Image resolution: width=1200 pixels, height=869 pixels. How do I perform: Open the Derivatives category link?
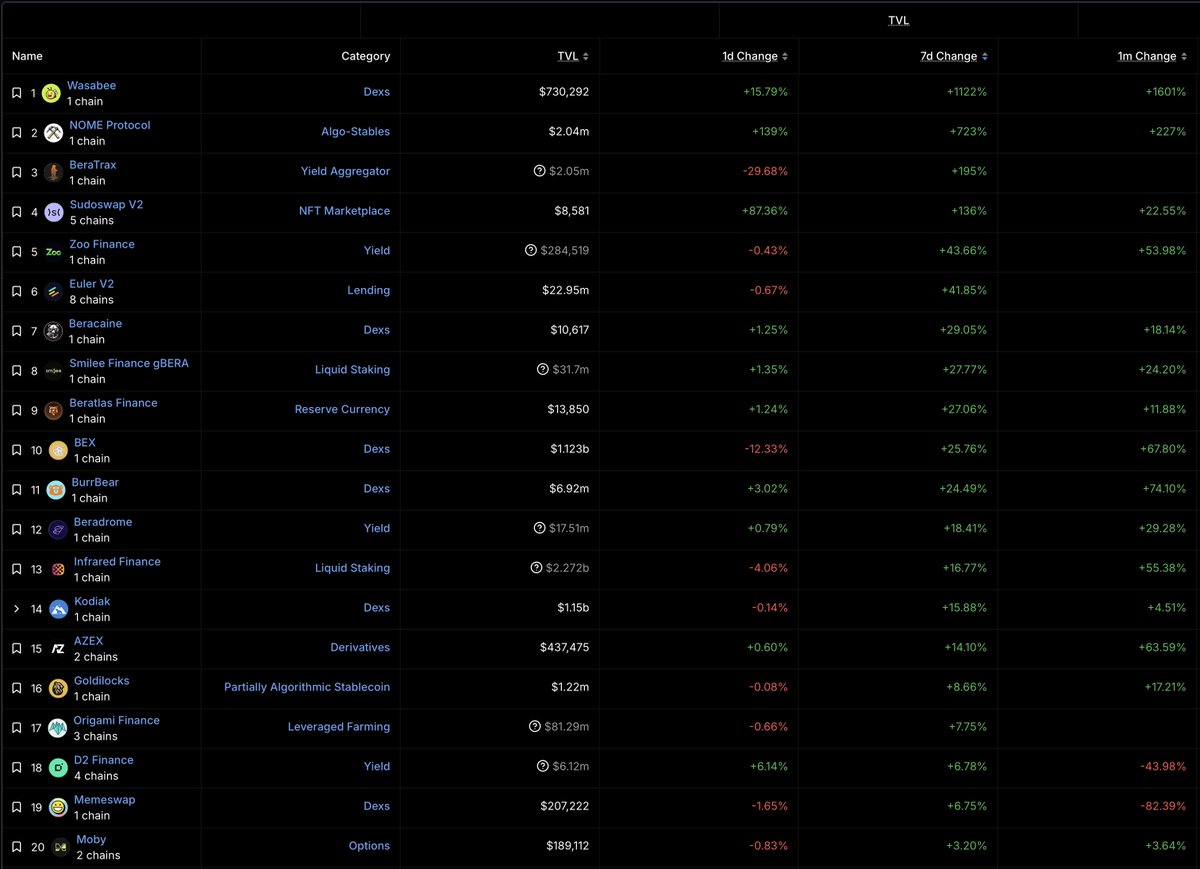[360, 647]
